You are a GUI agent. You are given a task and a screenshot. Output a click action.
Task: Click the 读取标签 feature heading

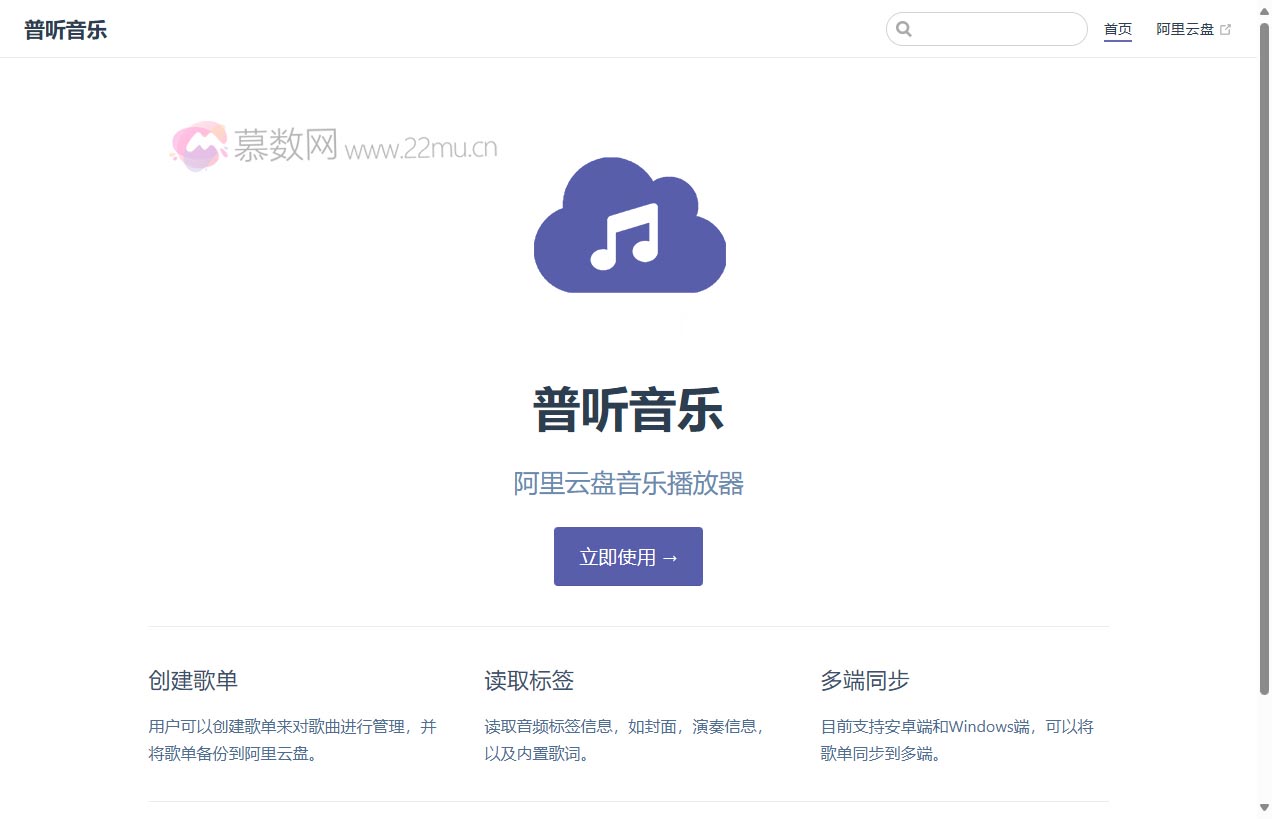click(x=527, y=681)
